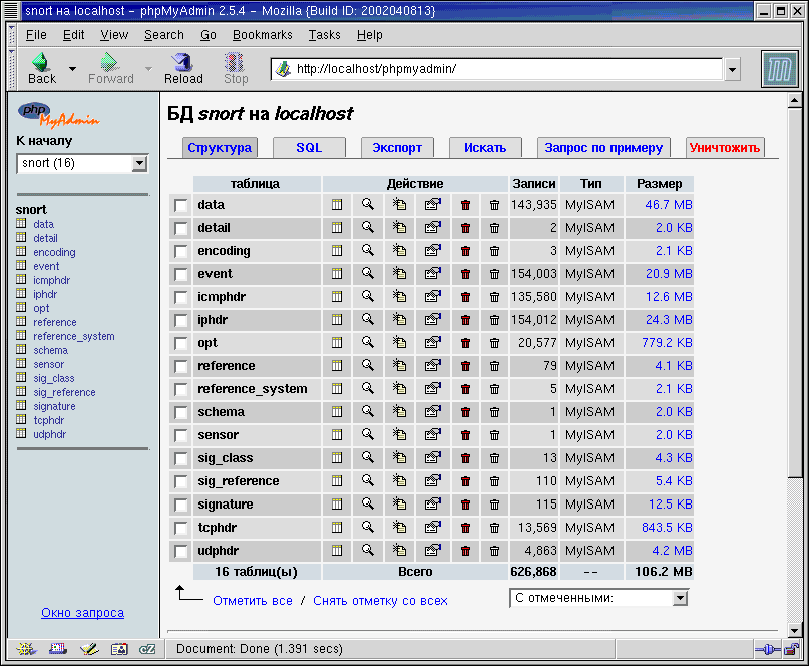The width and height of the screenshot is (809, 666).
Task: Toggle the iphdr table checkbox
Action: pos(181,320)
